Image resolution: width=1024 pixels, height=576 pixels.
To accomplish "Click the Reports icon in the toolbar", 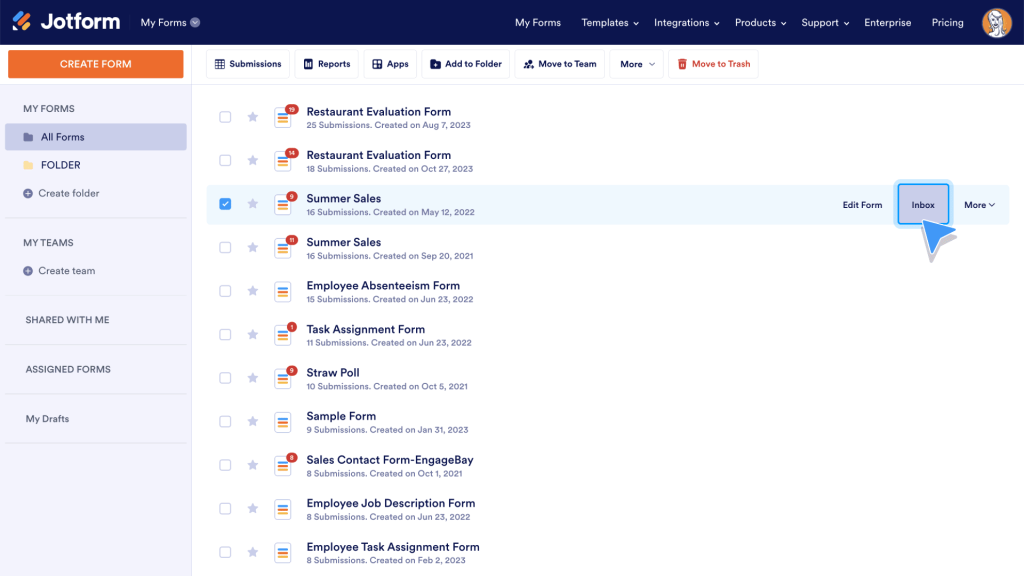I will [x=308, y=63].
